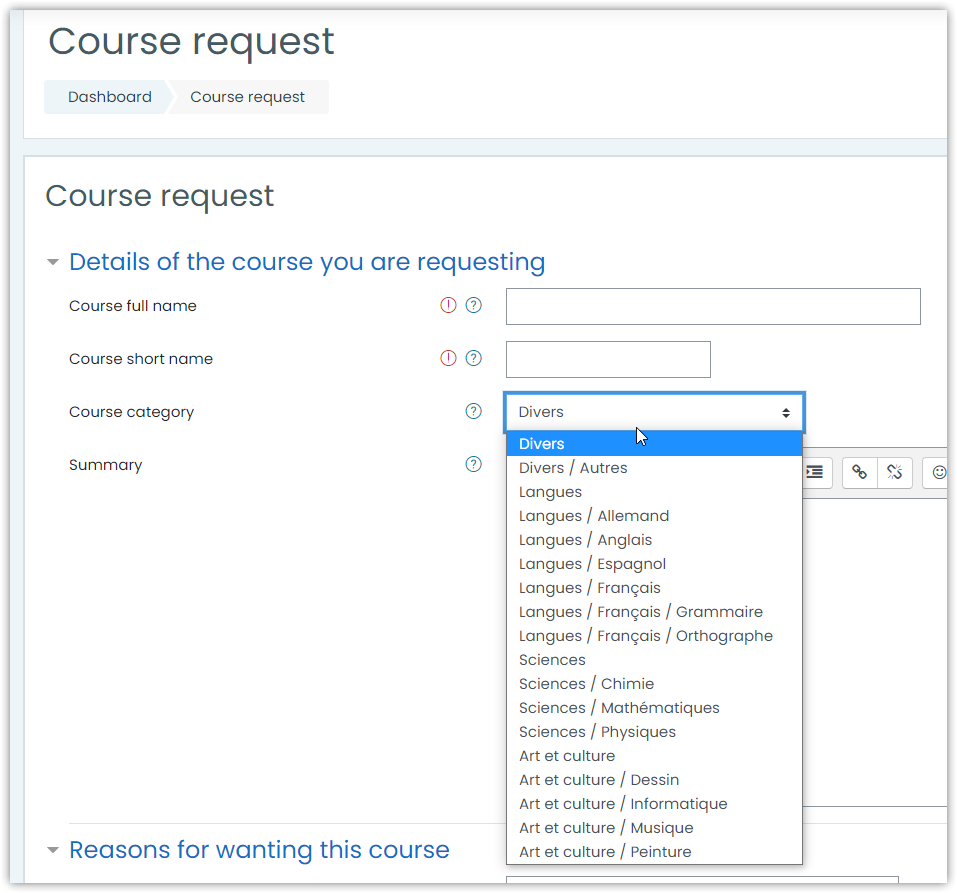Pick Langues / Français / Grammaire
Viewport: 957px width, 893px height.
[x=654, y=612]
